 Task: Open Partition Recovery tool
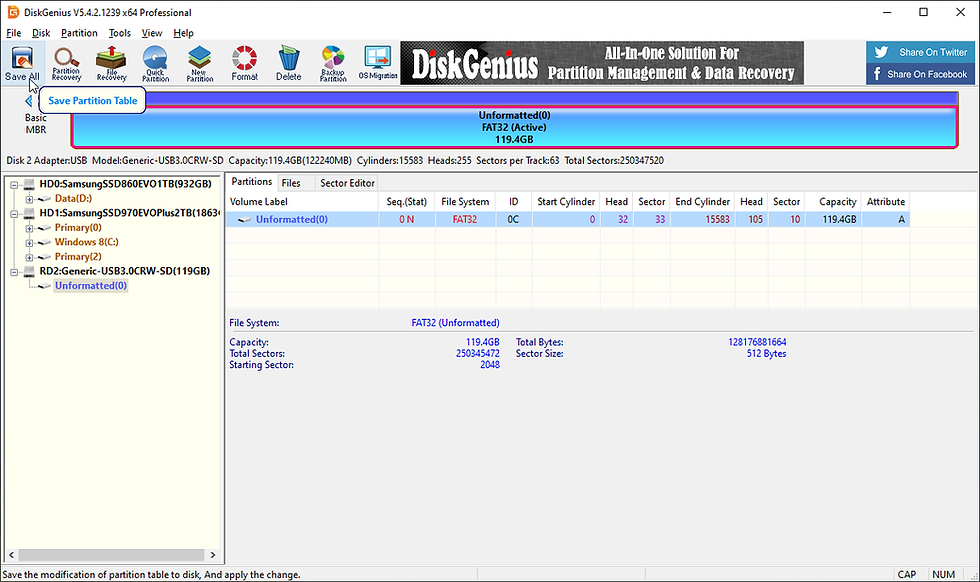click(66, 63)
